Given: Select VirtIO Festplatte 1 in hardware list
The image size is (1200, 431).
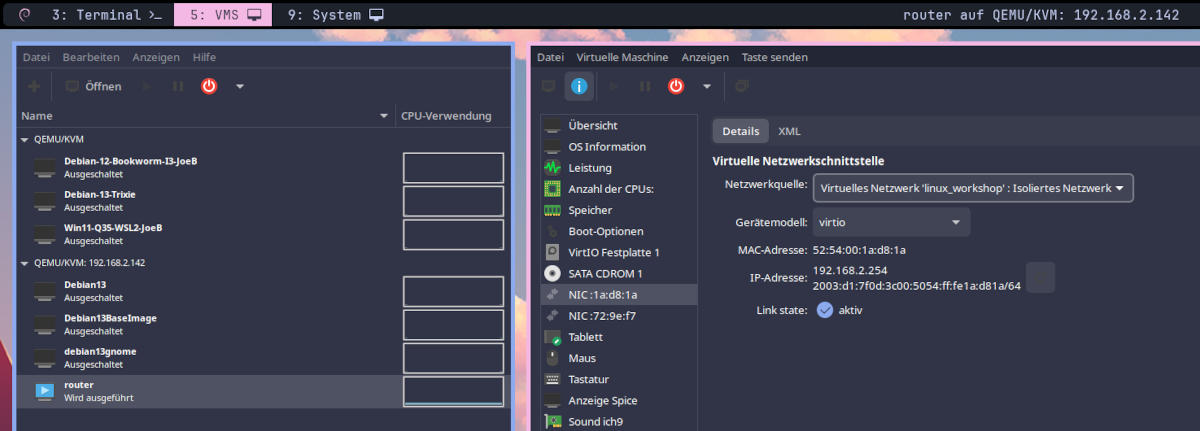Looking at the screenshot, I should 618,253.
